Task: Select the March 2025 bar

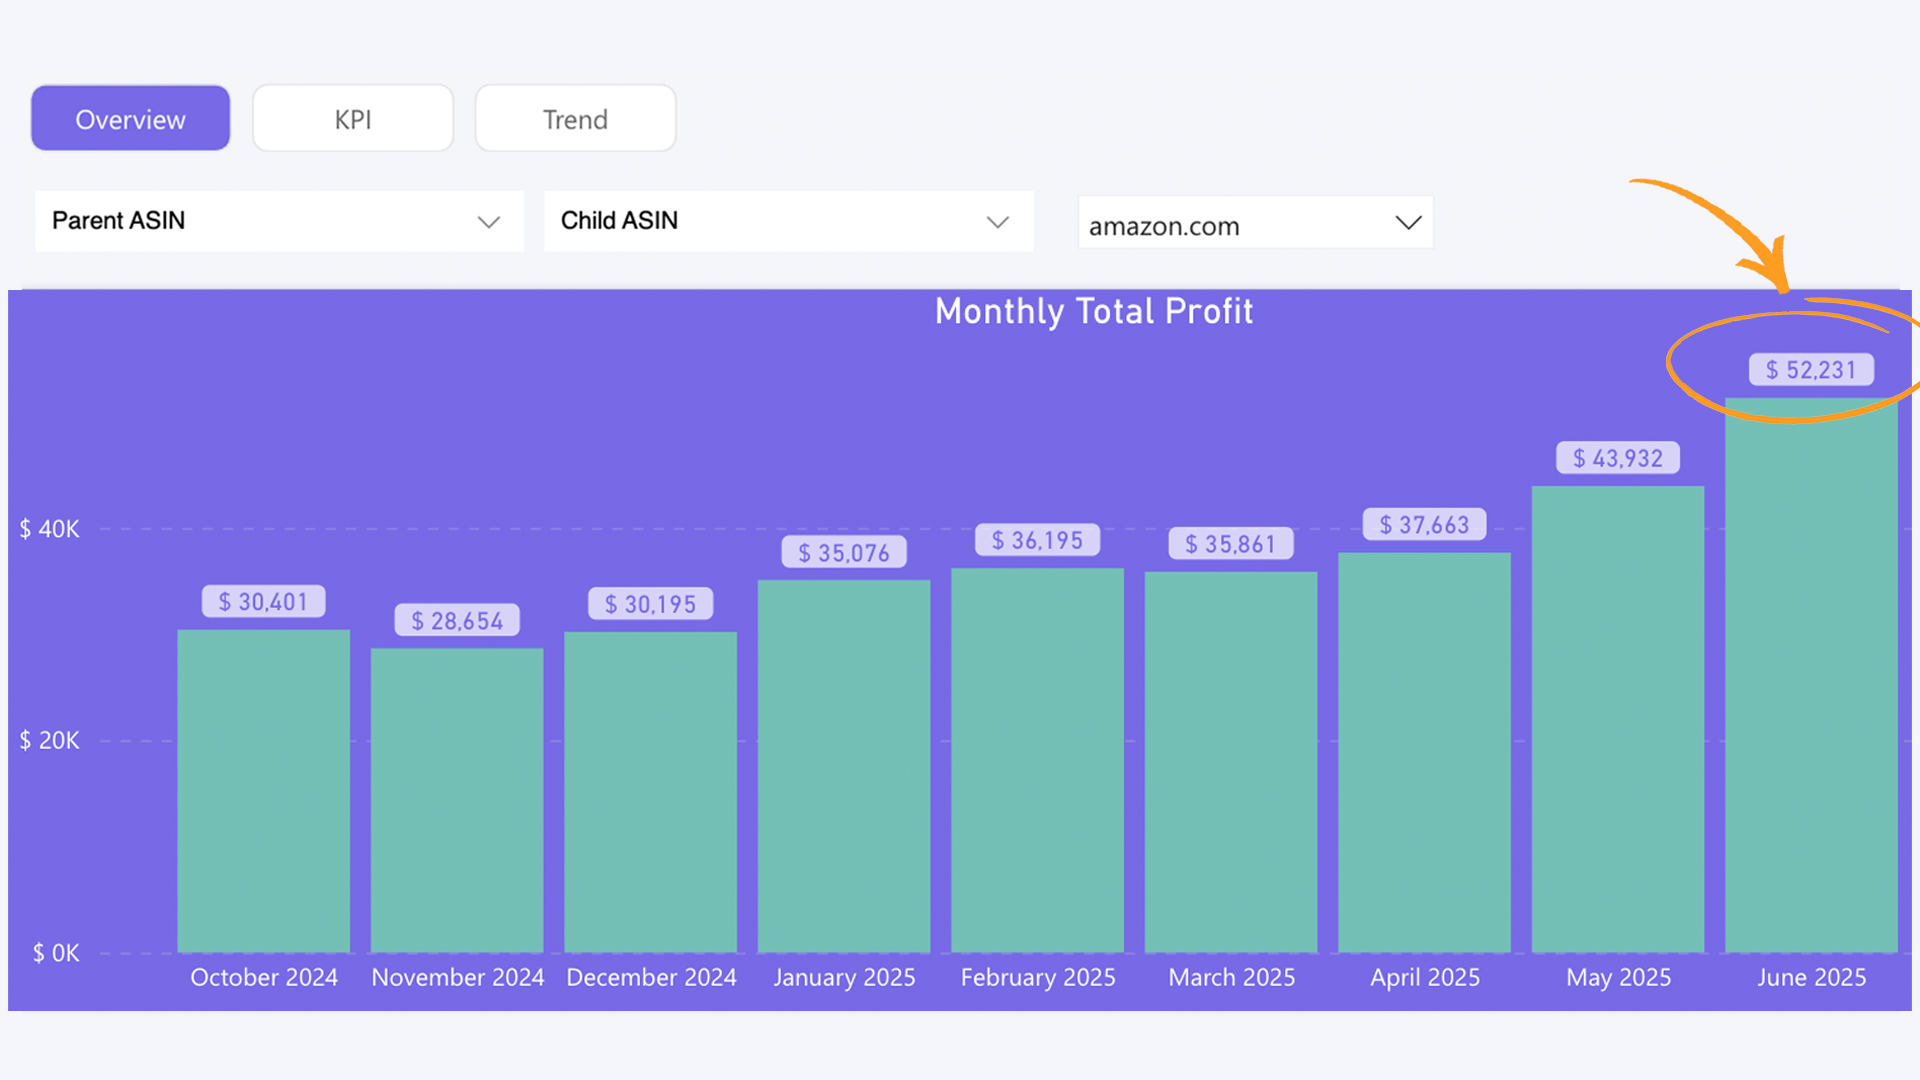Action: pyautogui.click(x=1230, y=760)
